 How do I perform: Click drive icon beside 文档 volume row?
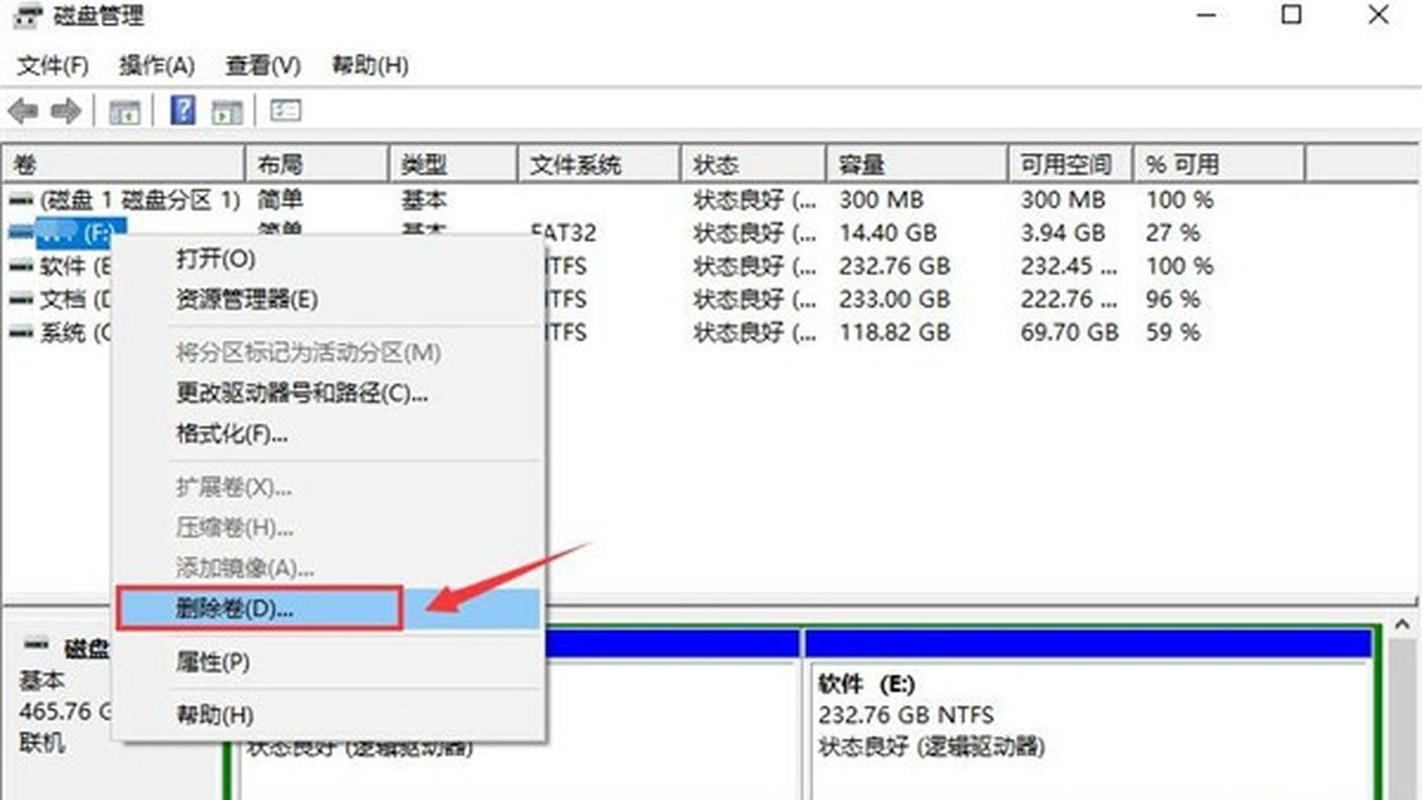(20, 299)
